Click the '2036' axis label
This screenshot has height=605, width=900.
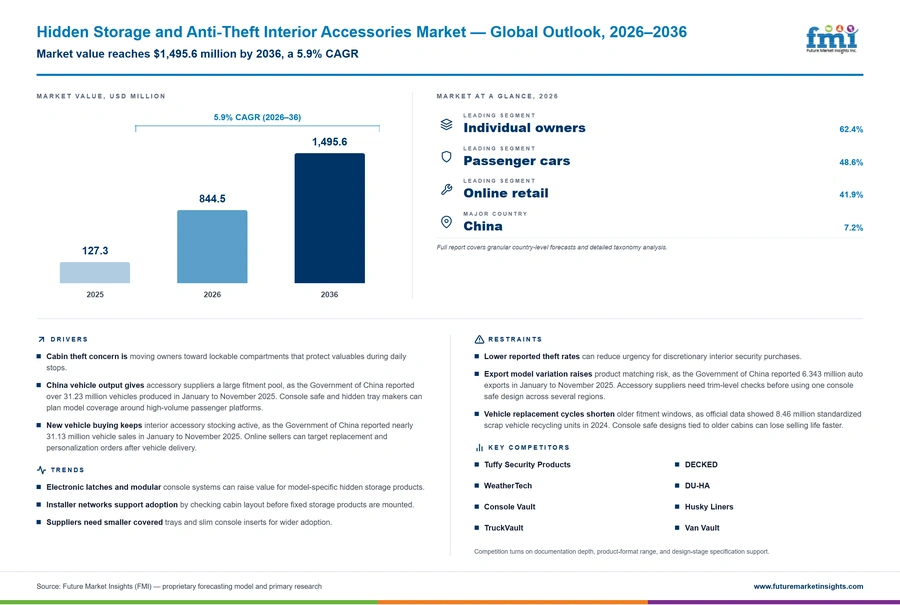pyautogui.click(x=329, y=294)
